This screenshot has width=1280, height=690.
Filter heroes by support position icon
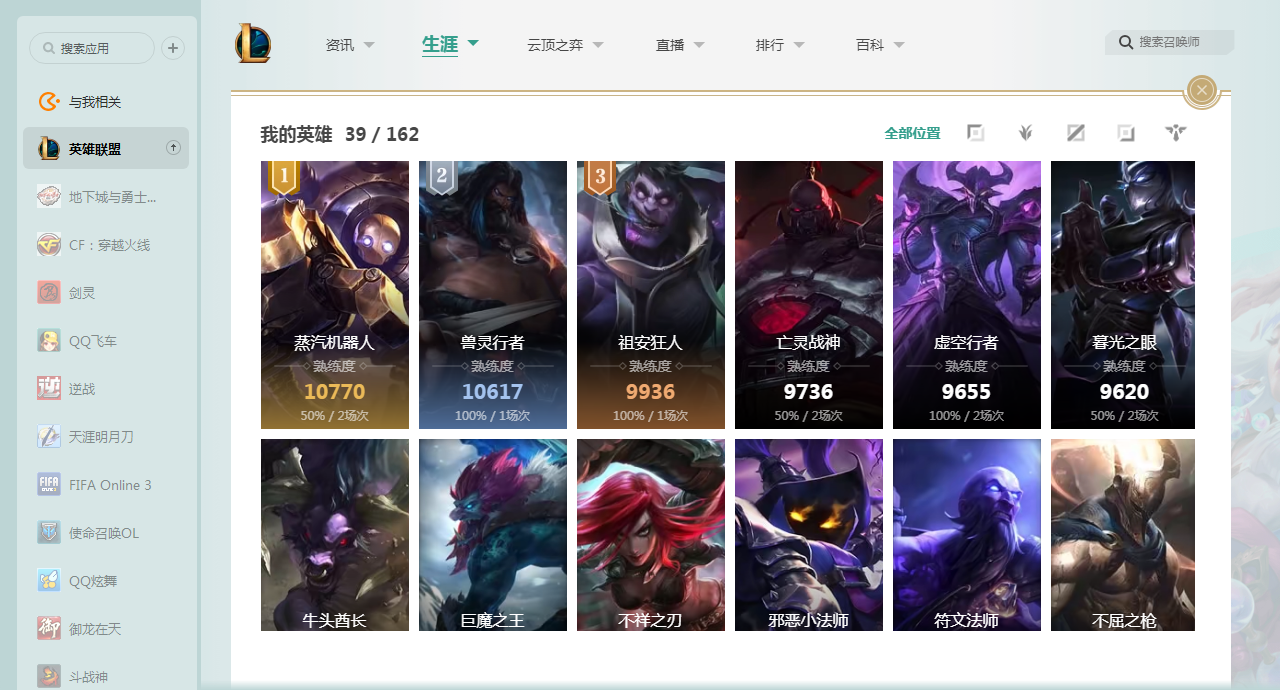[x=1176, y=133]
